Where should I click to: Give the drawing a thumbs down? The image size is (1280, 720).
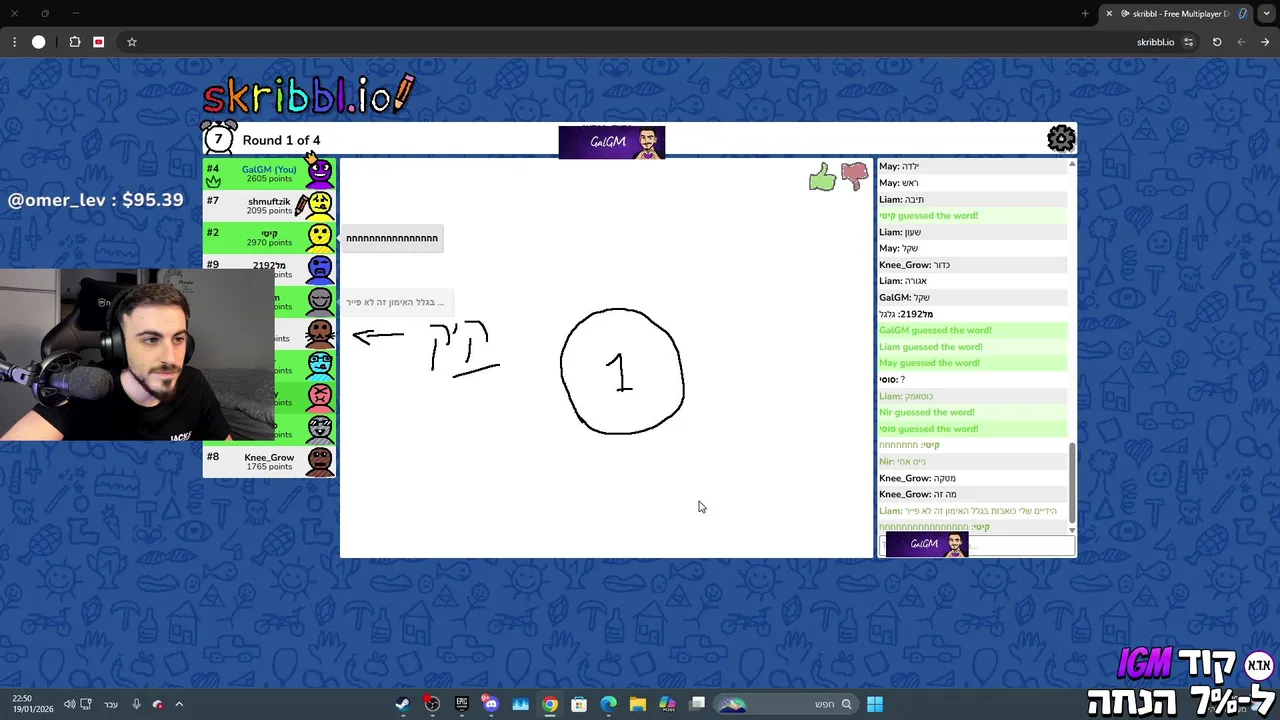pyautogui.click(x=854, y=177)
